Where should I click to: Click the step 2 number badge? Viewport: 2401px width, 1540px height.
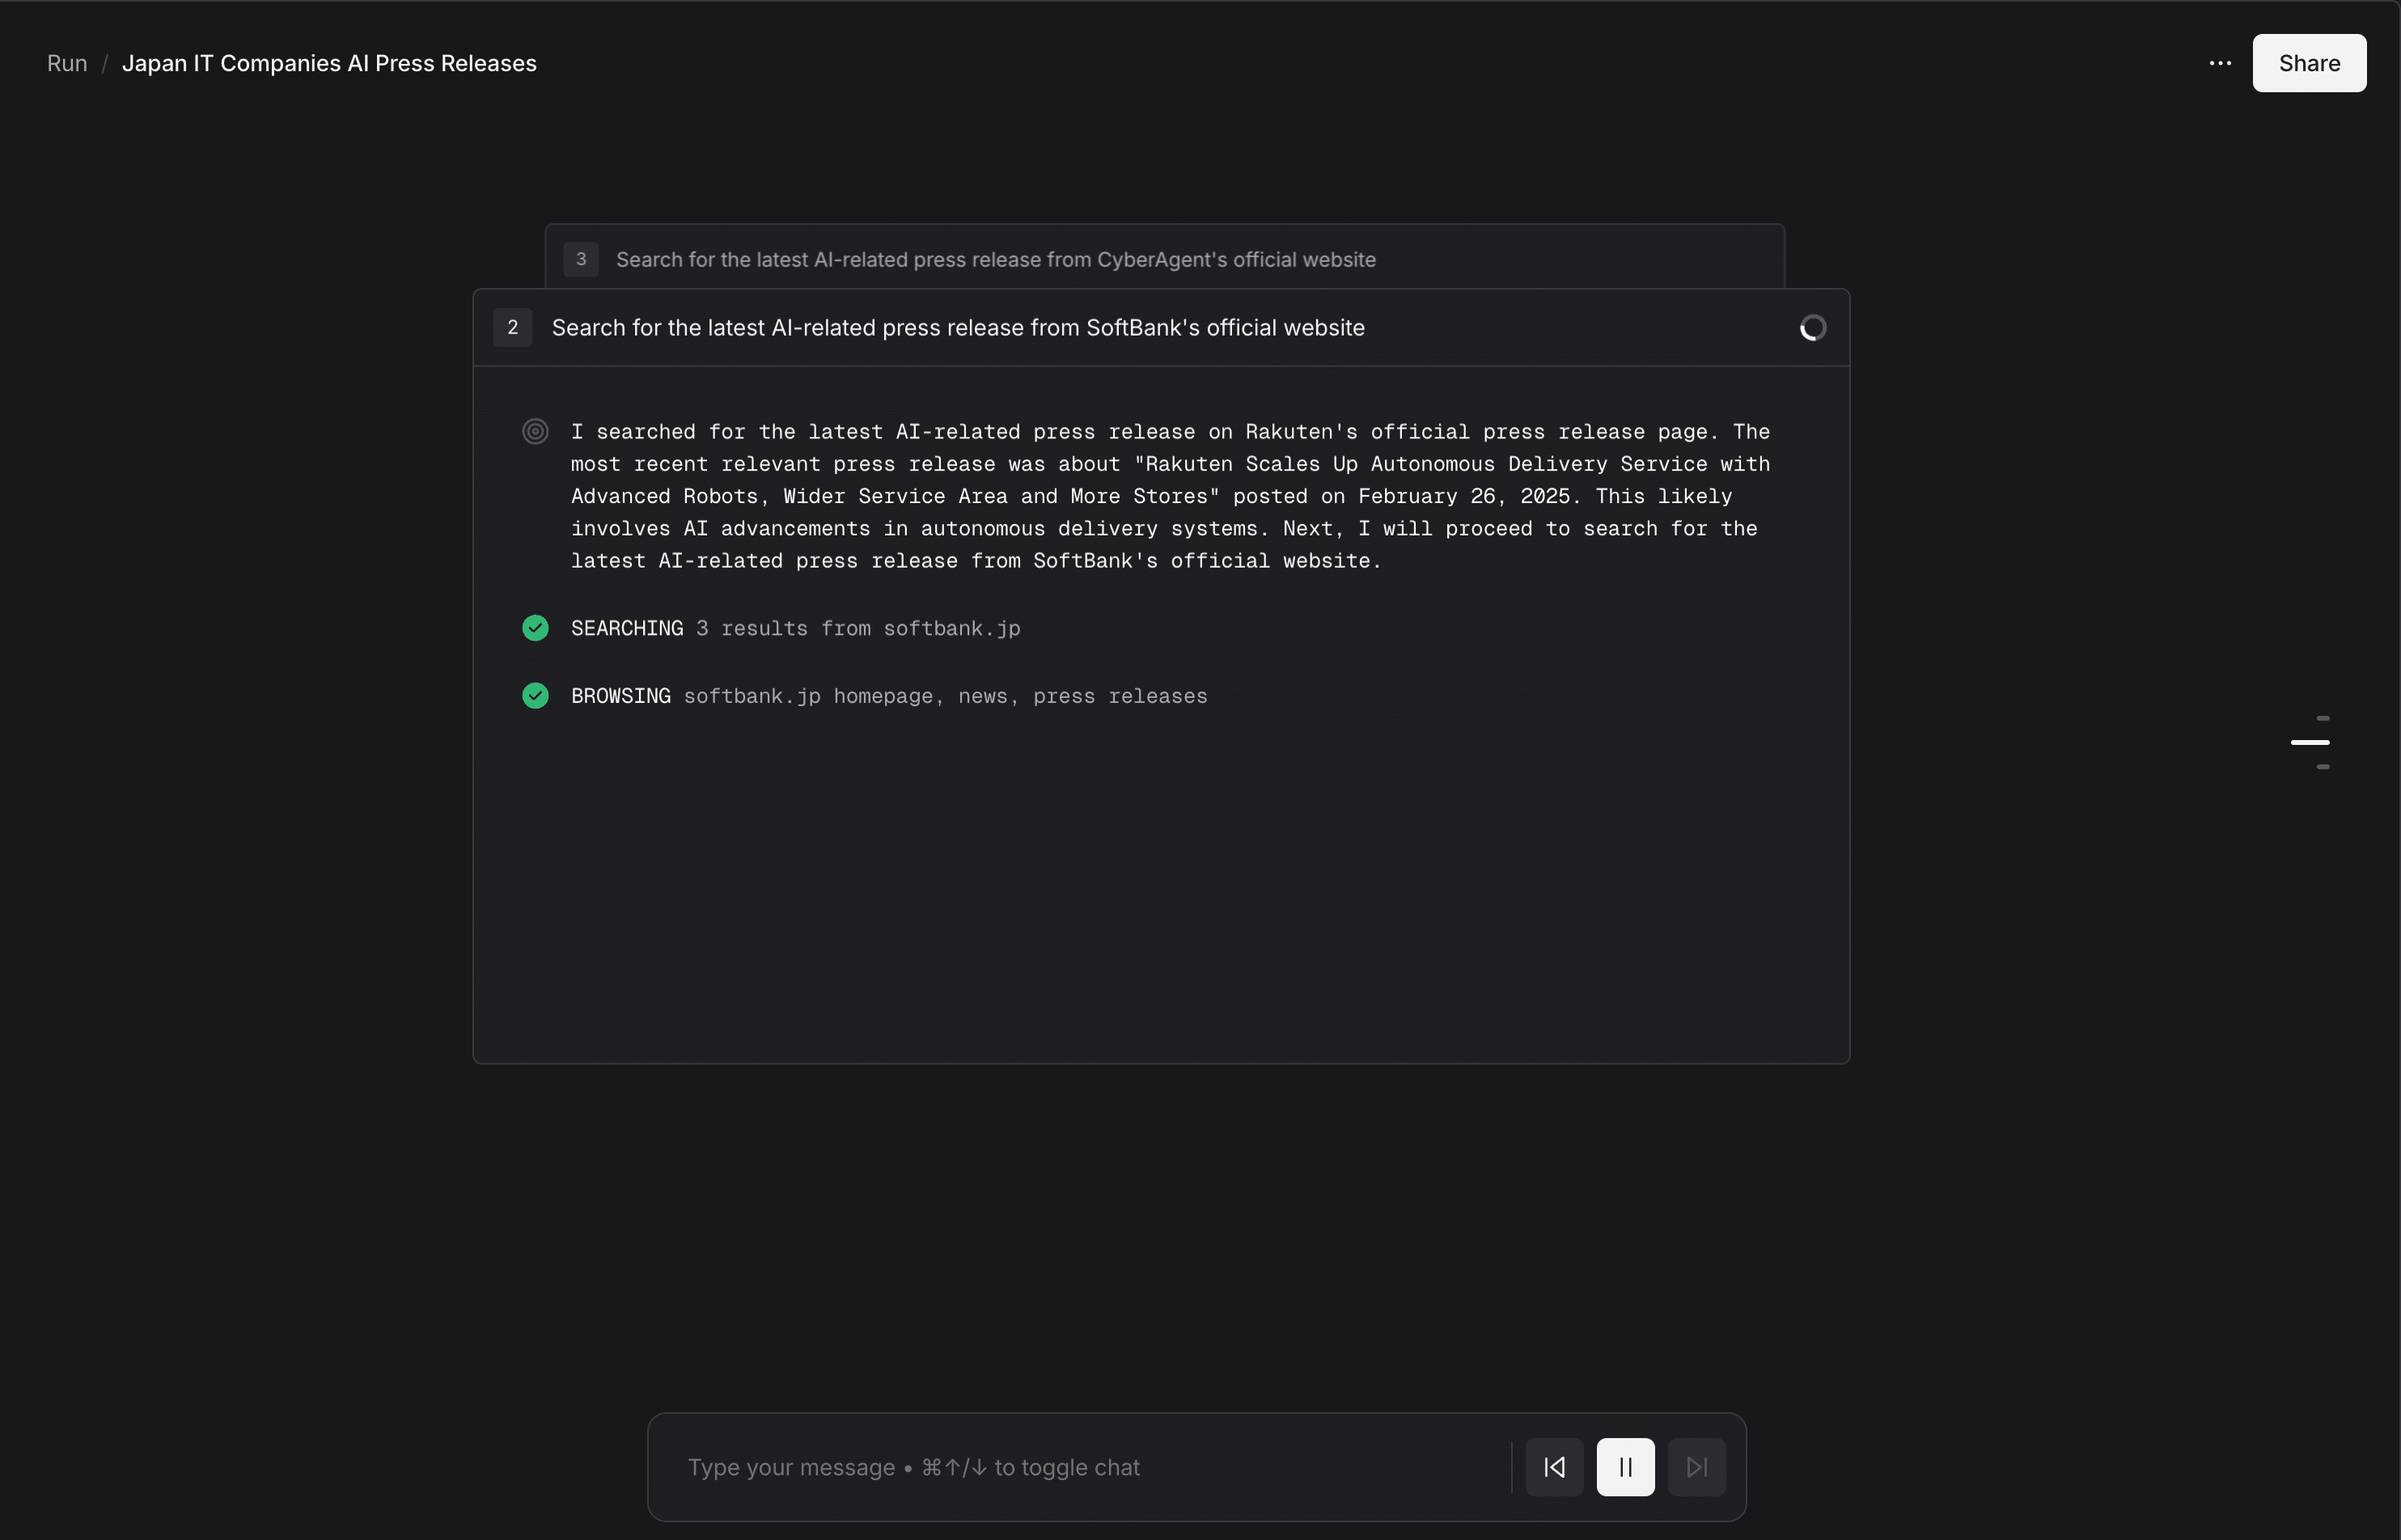coord(513,328)
